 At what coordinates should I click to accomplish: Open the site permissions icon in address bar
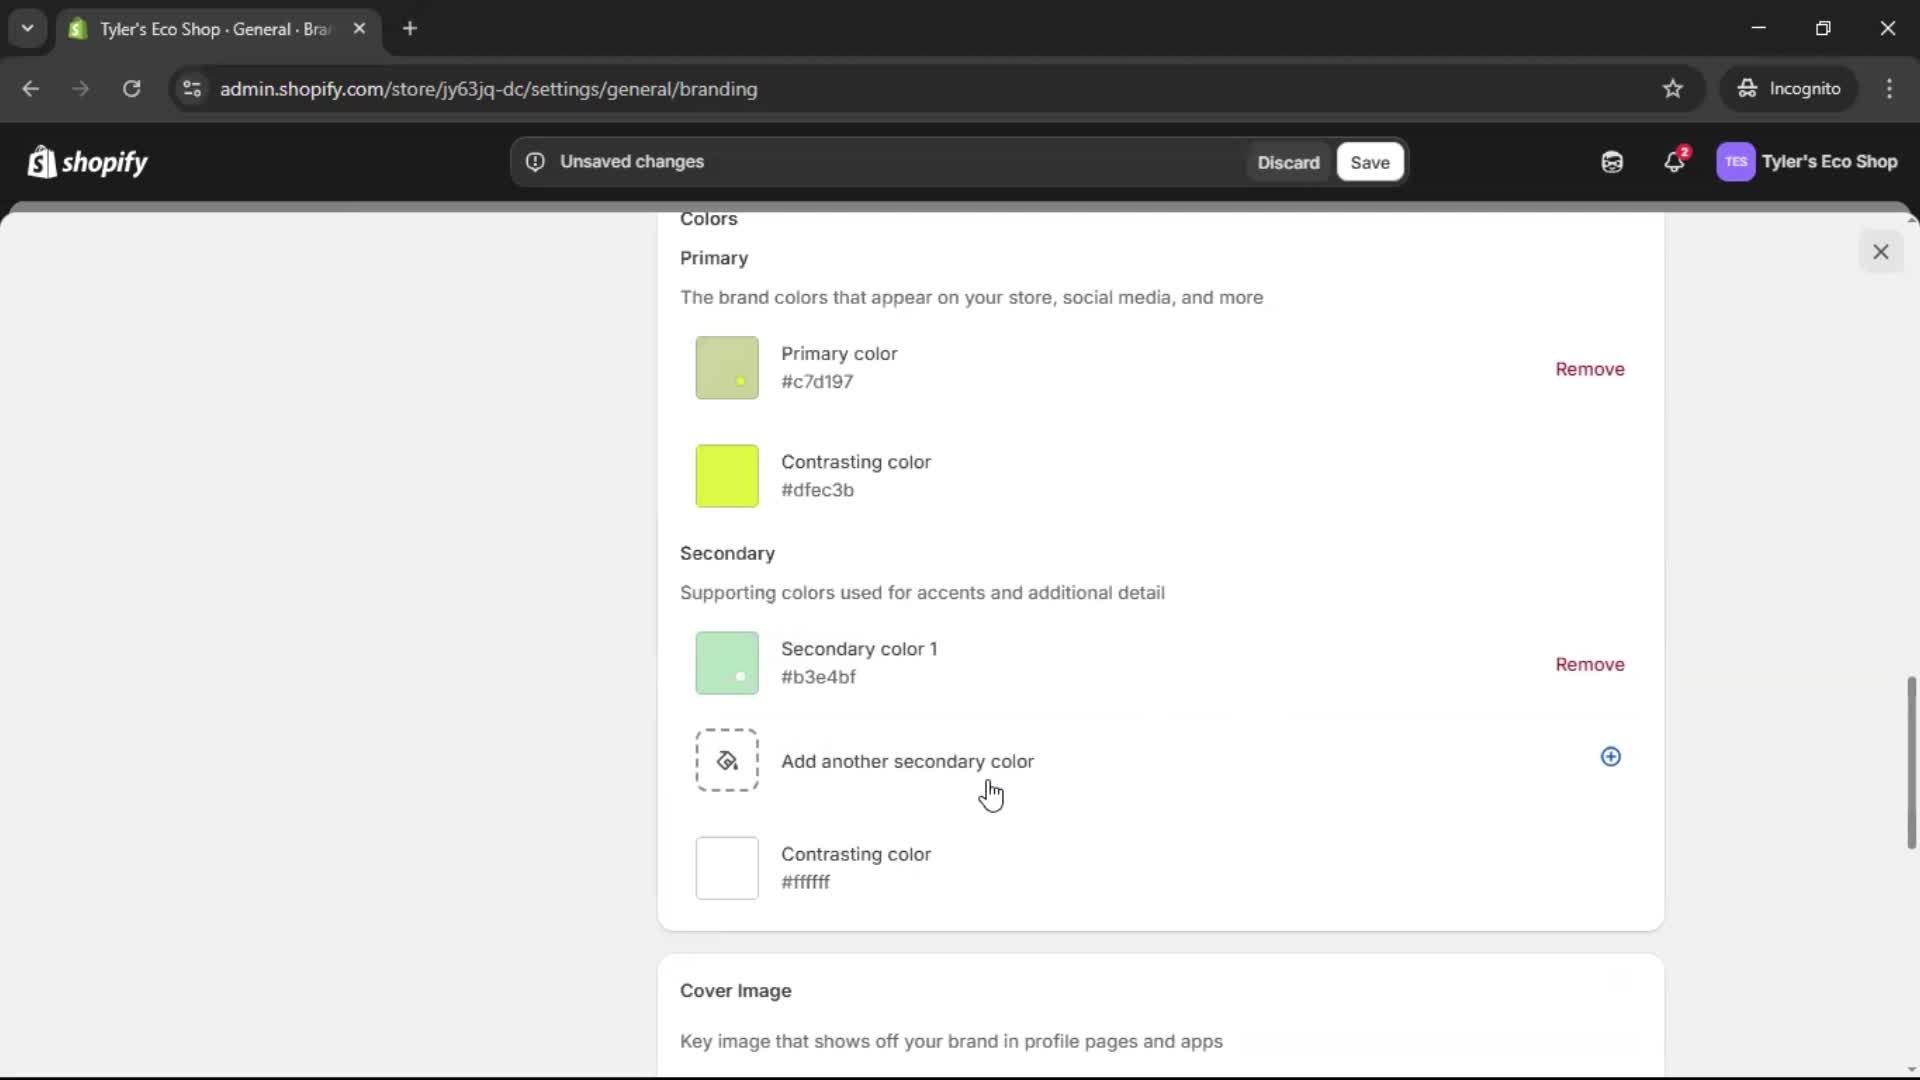click(191, 89)
